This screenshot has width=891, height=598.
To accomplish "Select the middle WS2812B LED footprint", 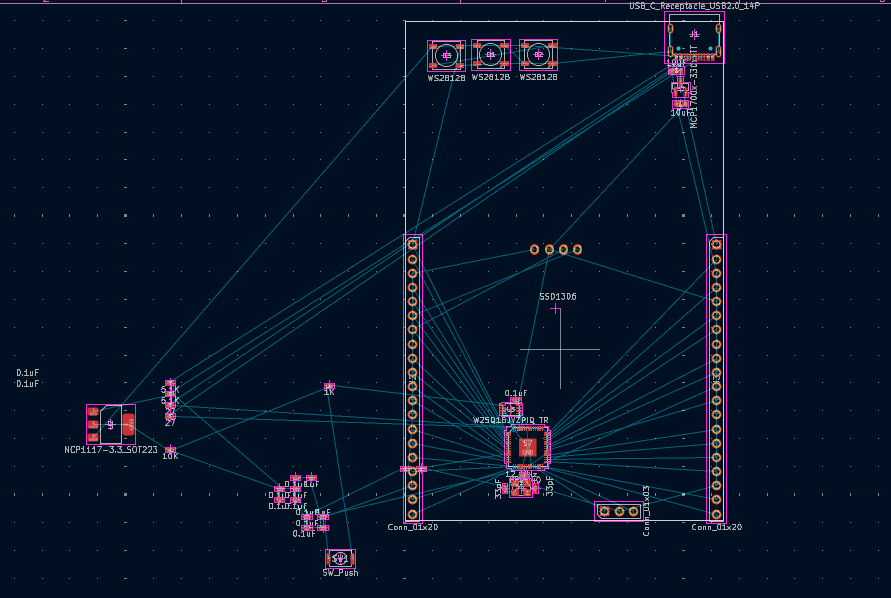I will tap(490, 54).
